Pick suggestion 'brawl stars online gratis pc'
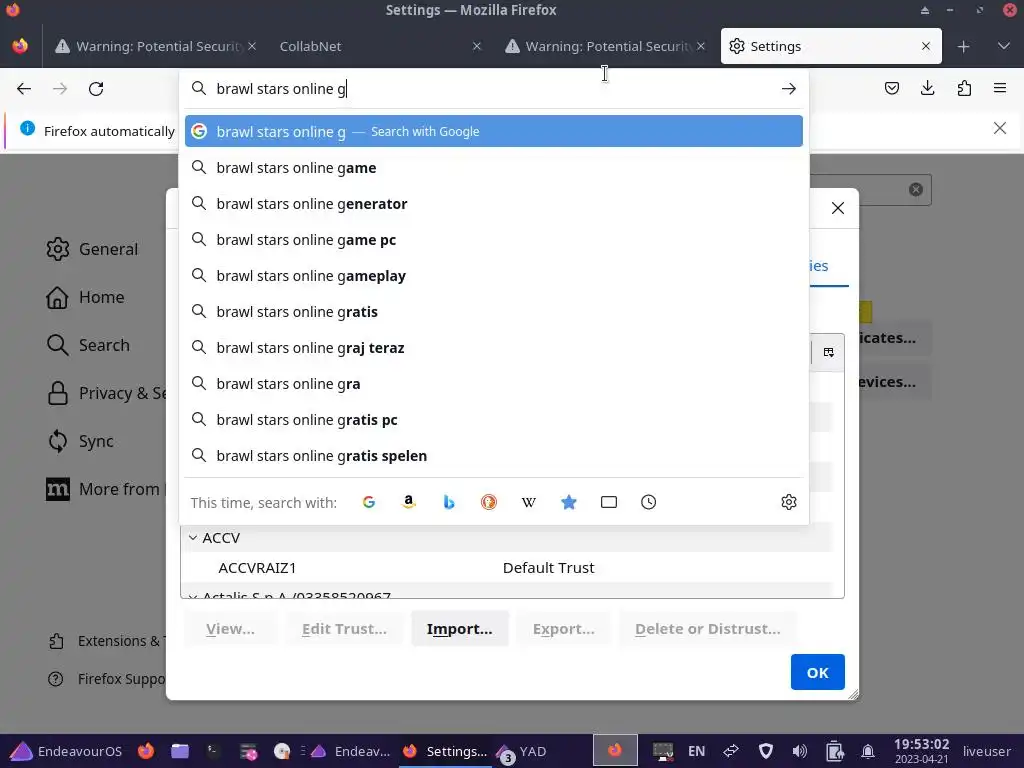This screenshot has height=768, width=1024. 494,419
